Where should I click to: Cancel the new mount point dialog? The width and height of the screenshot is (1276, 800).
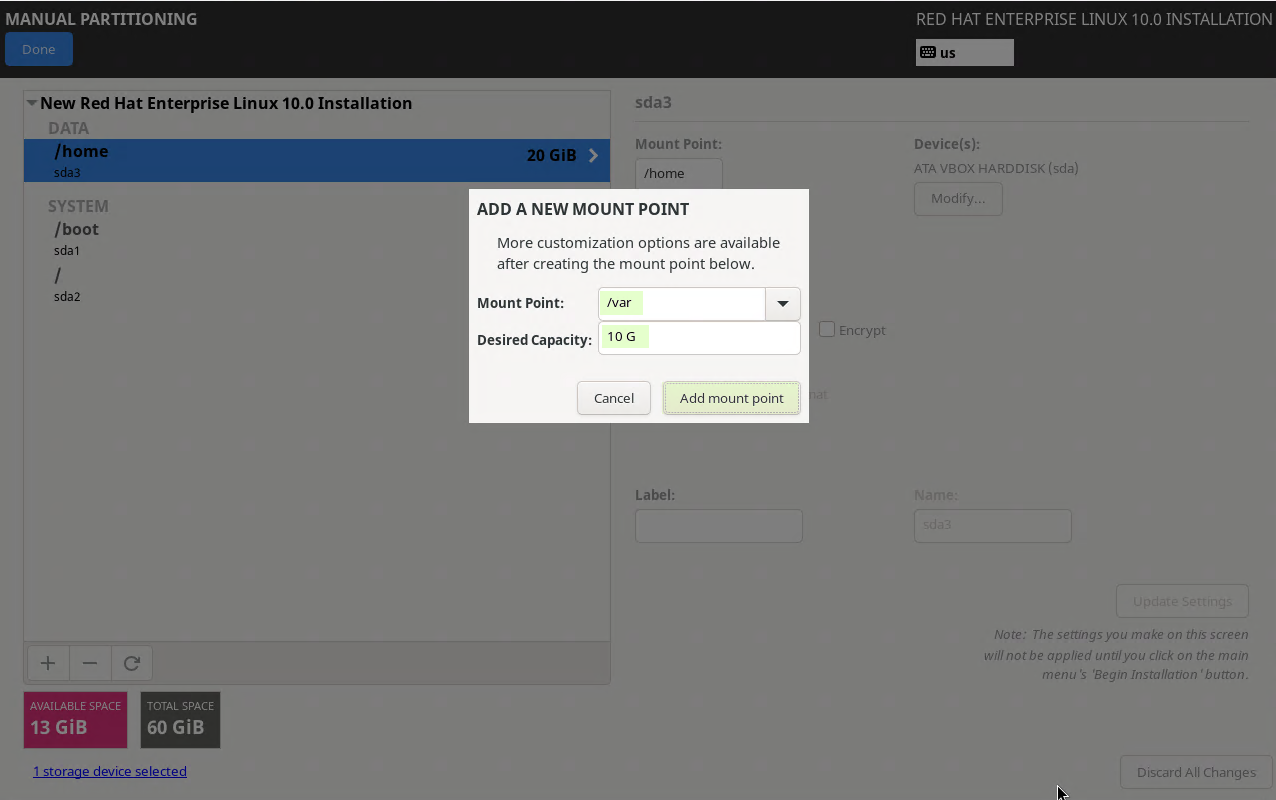614,398
